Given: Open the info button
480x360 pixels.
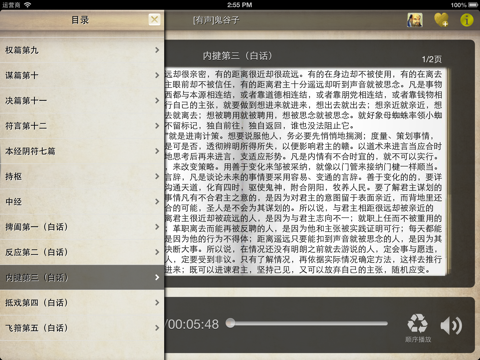Looking at the screenshot, I should coord(467,20).
